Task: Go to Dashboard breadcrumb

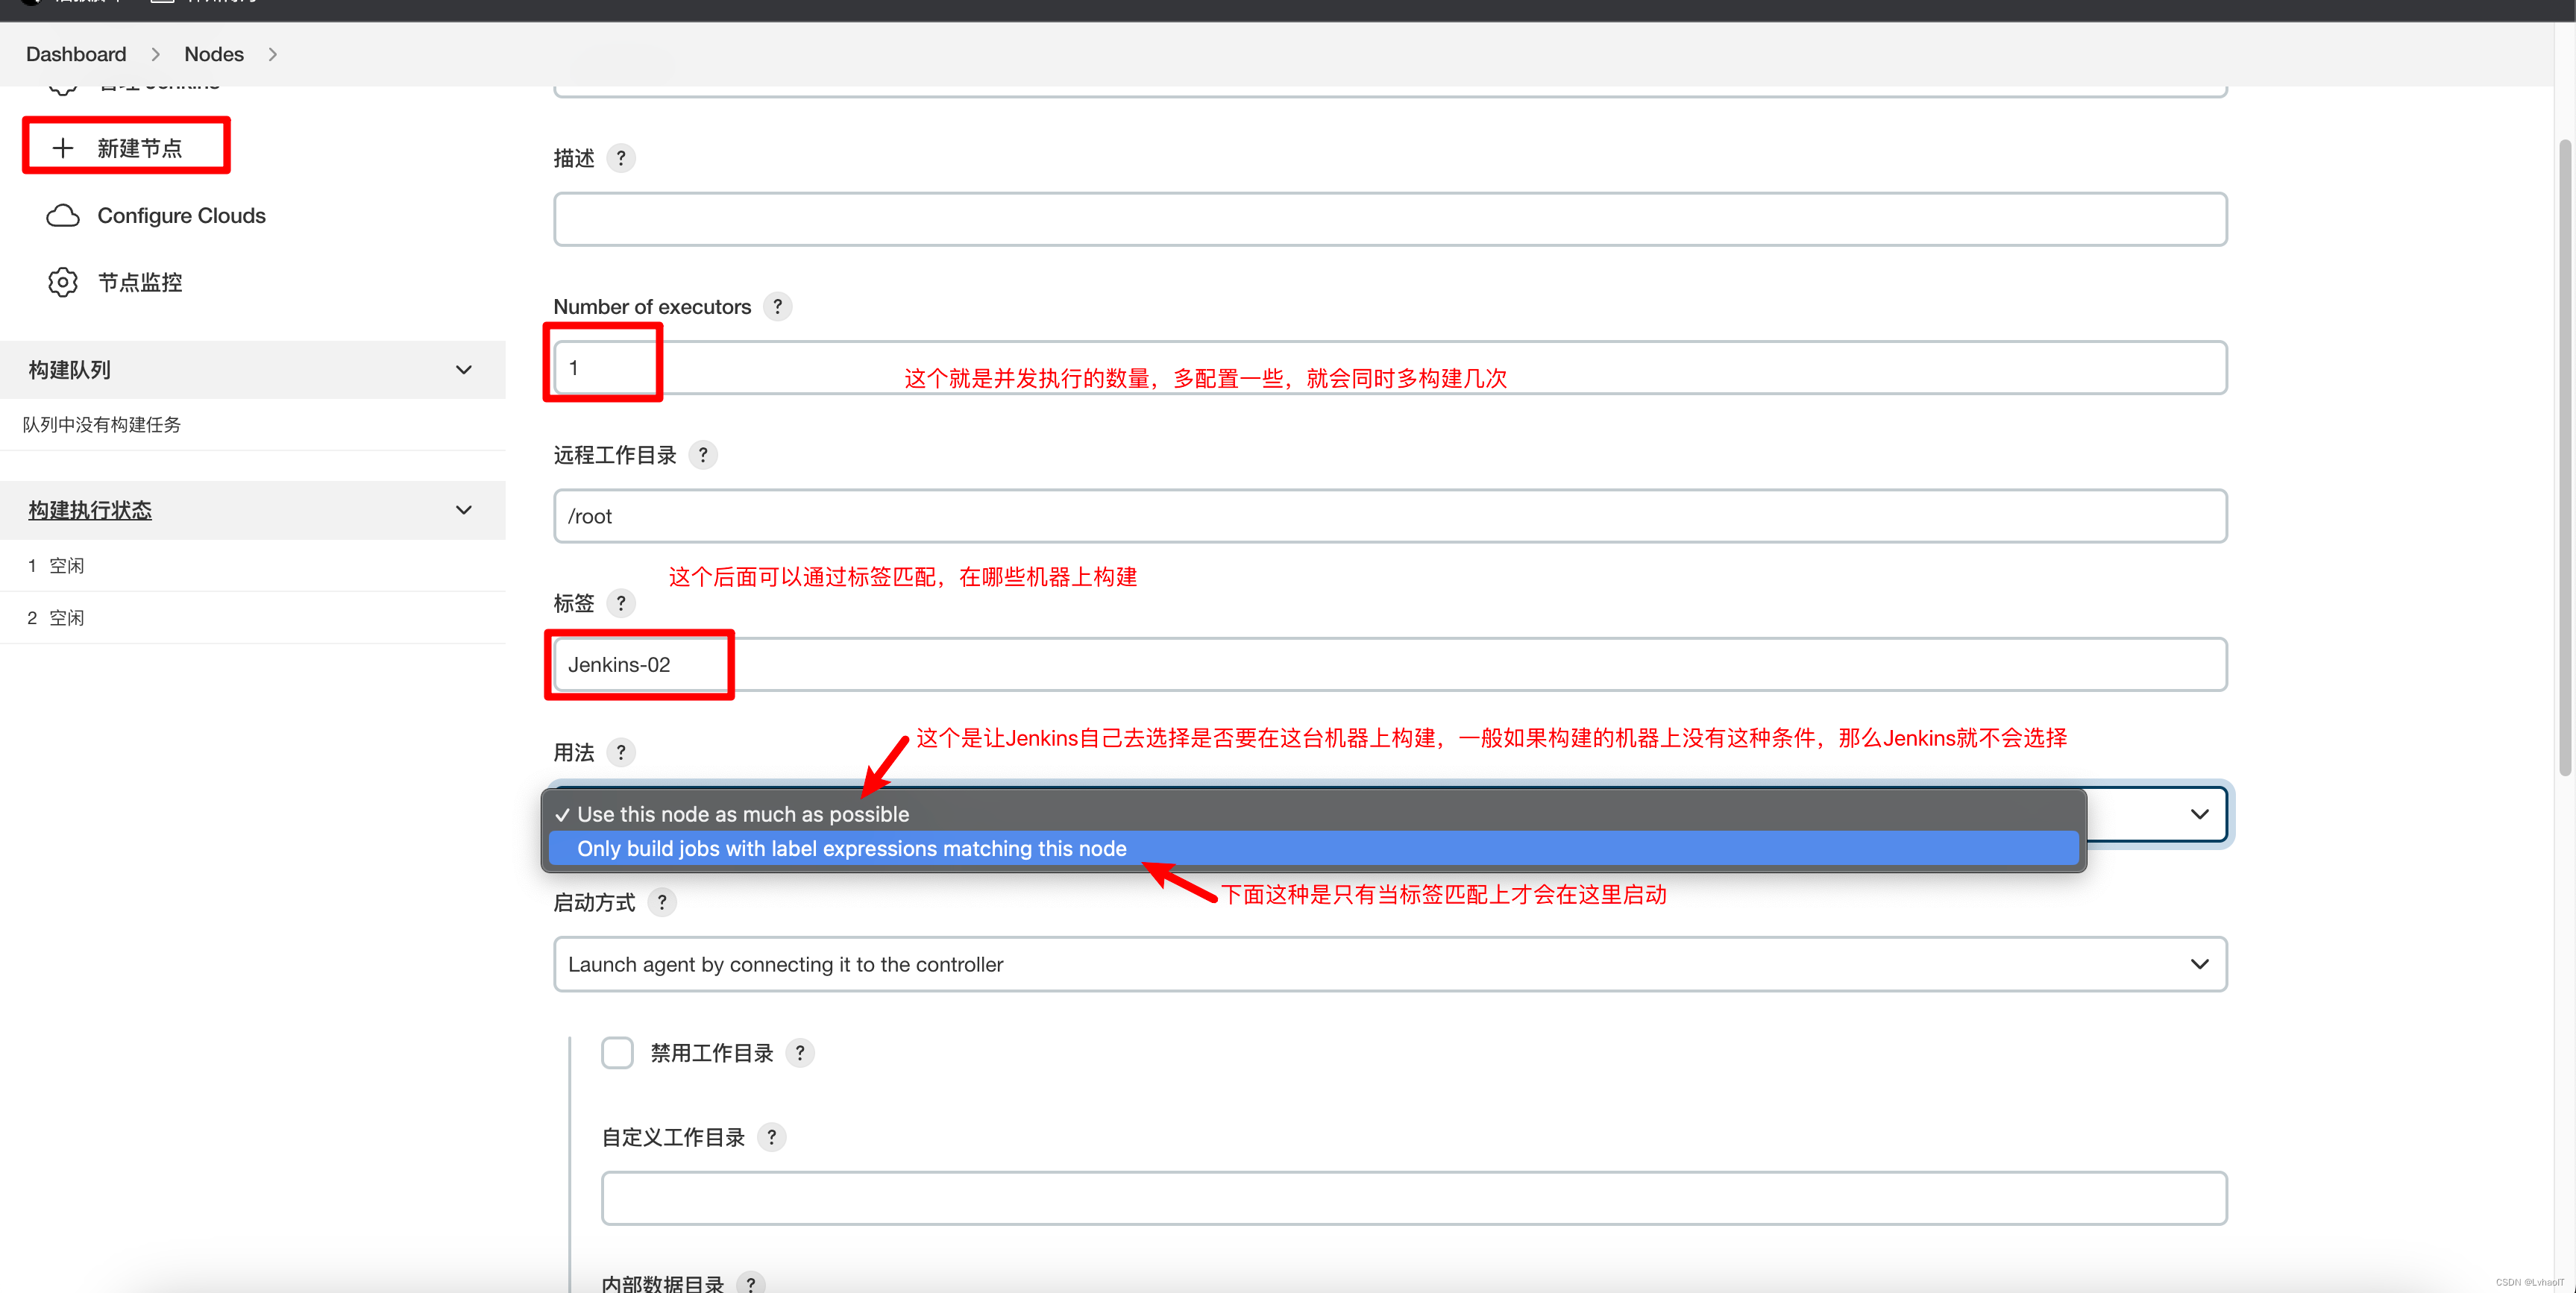Action: (76, 54)
